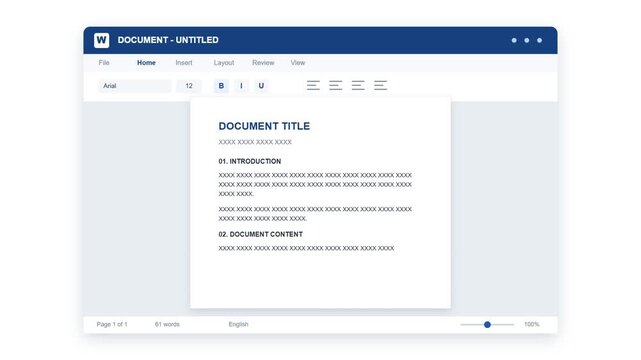Image resolution: width=641 pixels, height=360 pixels.
Task: Toggle Italic formatting
Action: click(x=241, y=86)
